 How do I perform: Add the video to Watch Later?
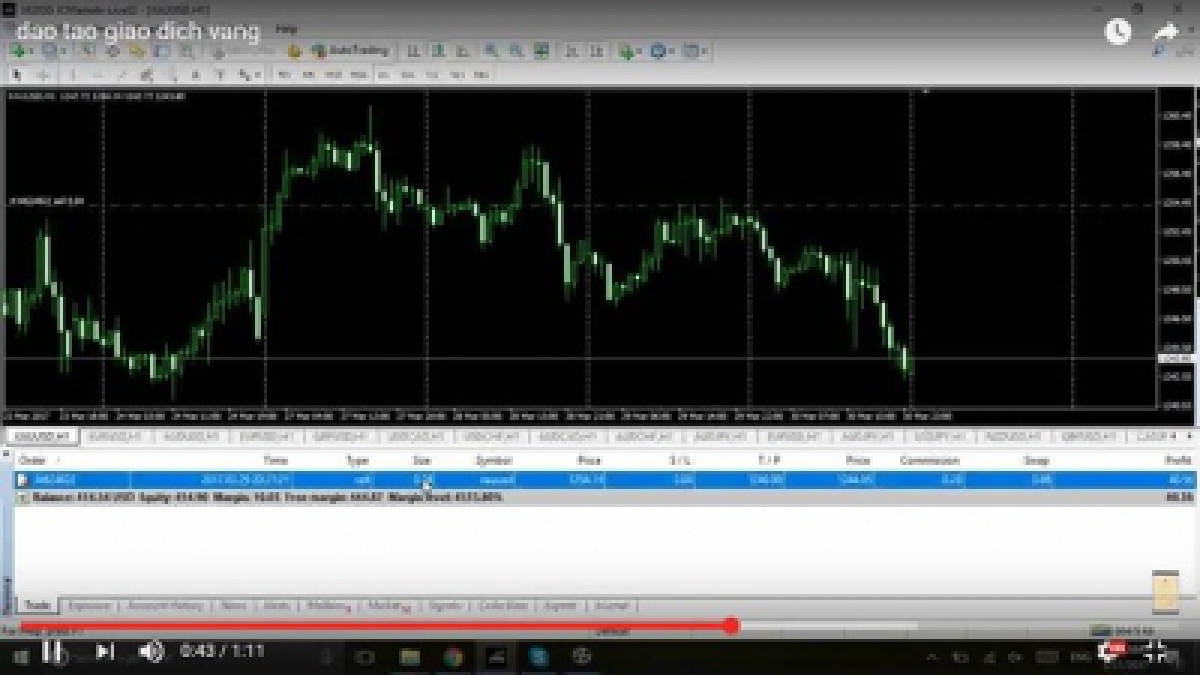[x=1117, y=32]
